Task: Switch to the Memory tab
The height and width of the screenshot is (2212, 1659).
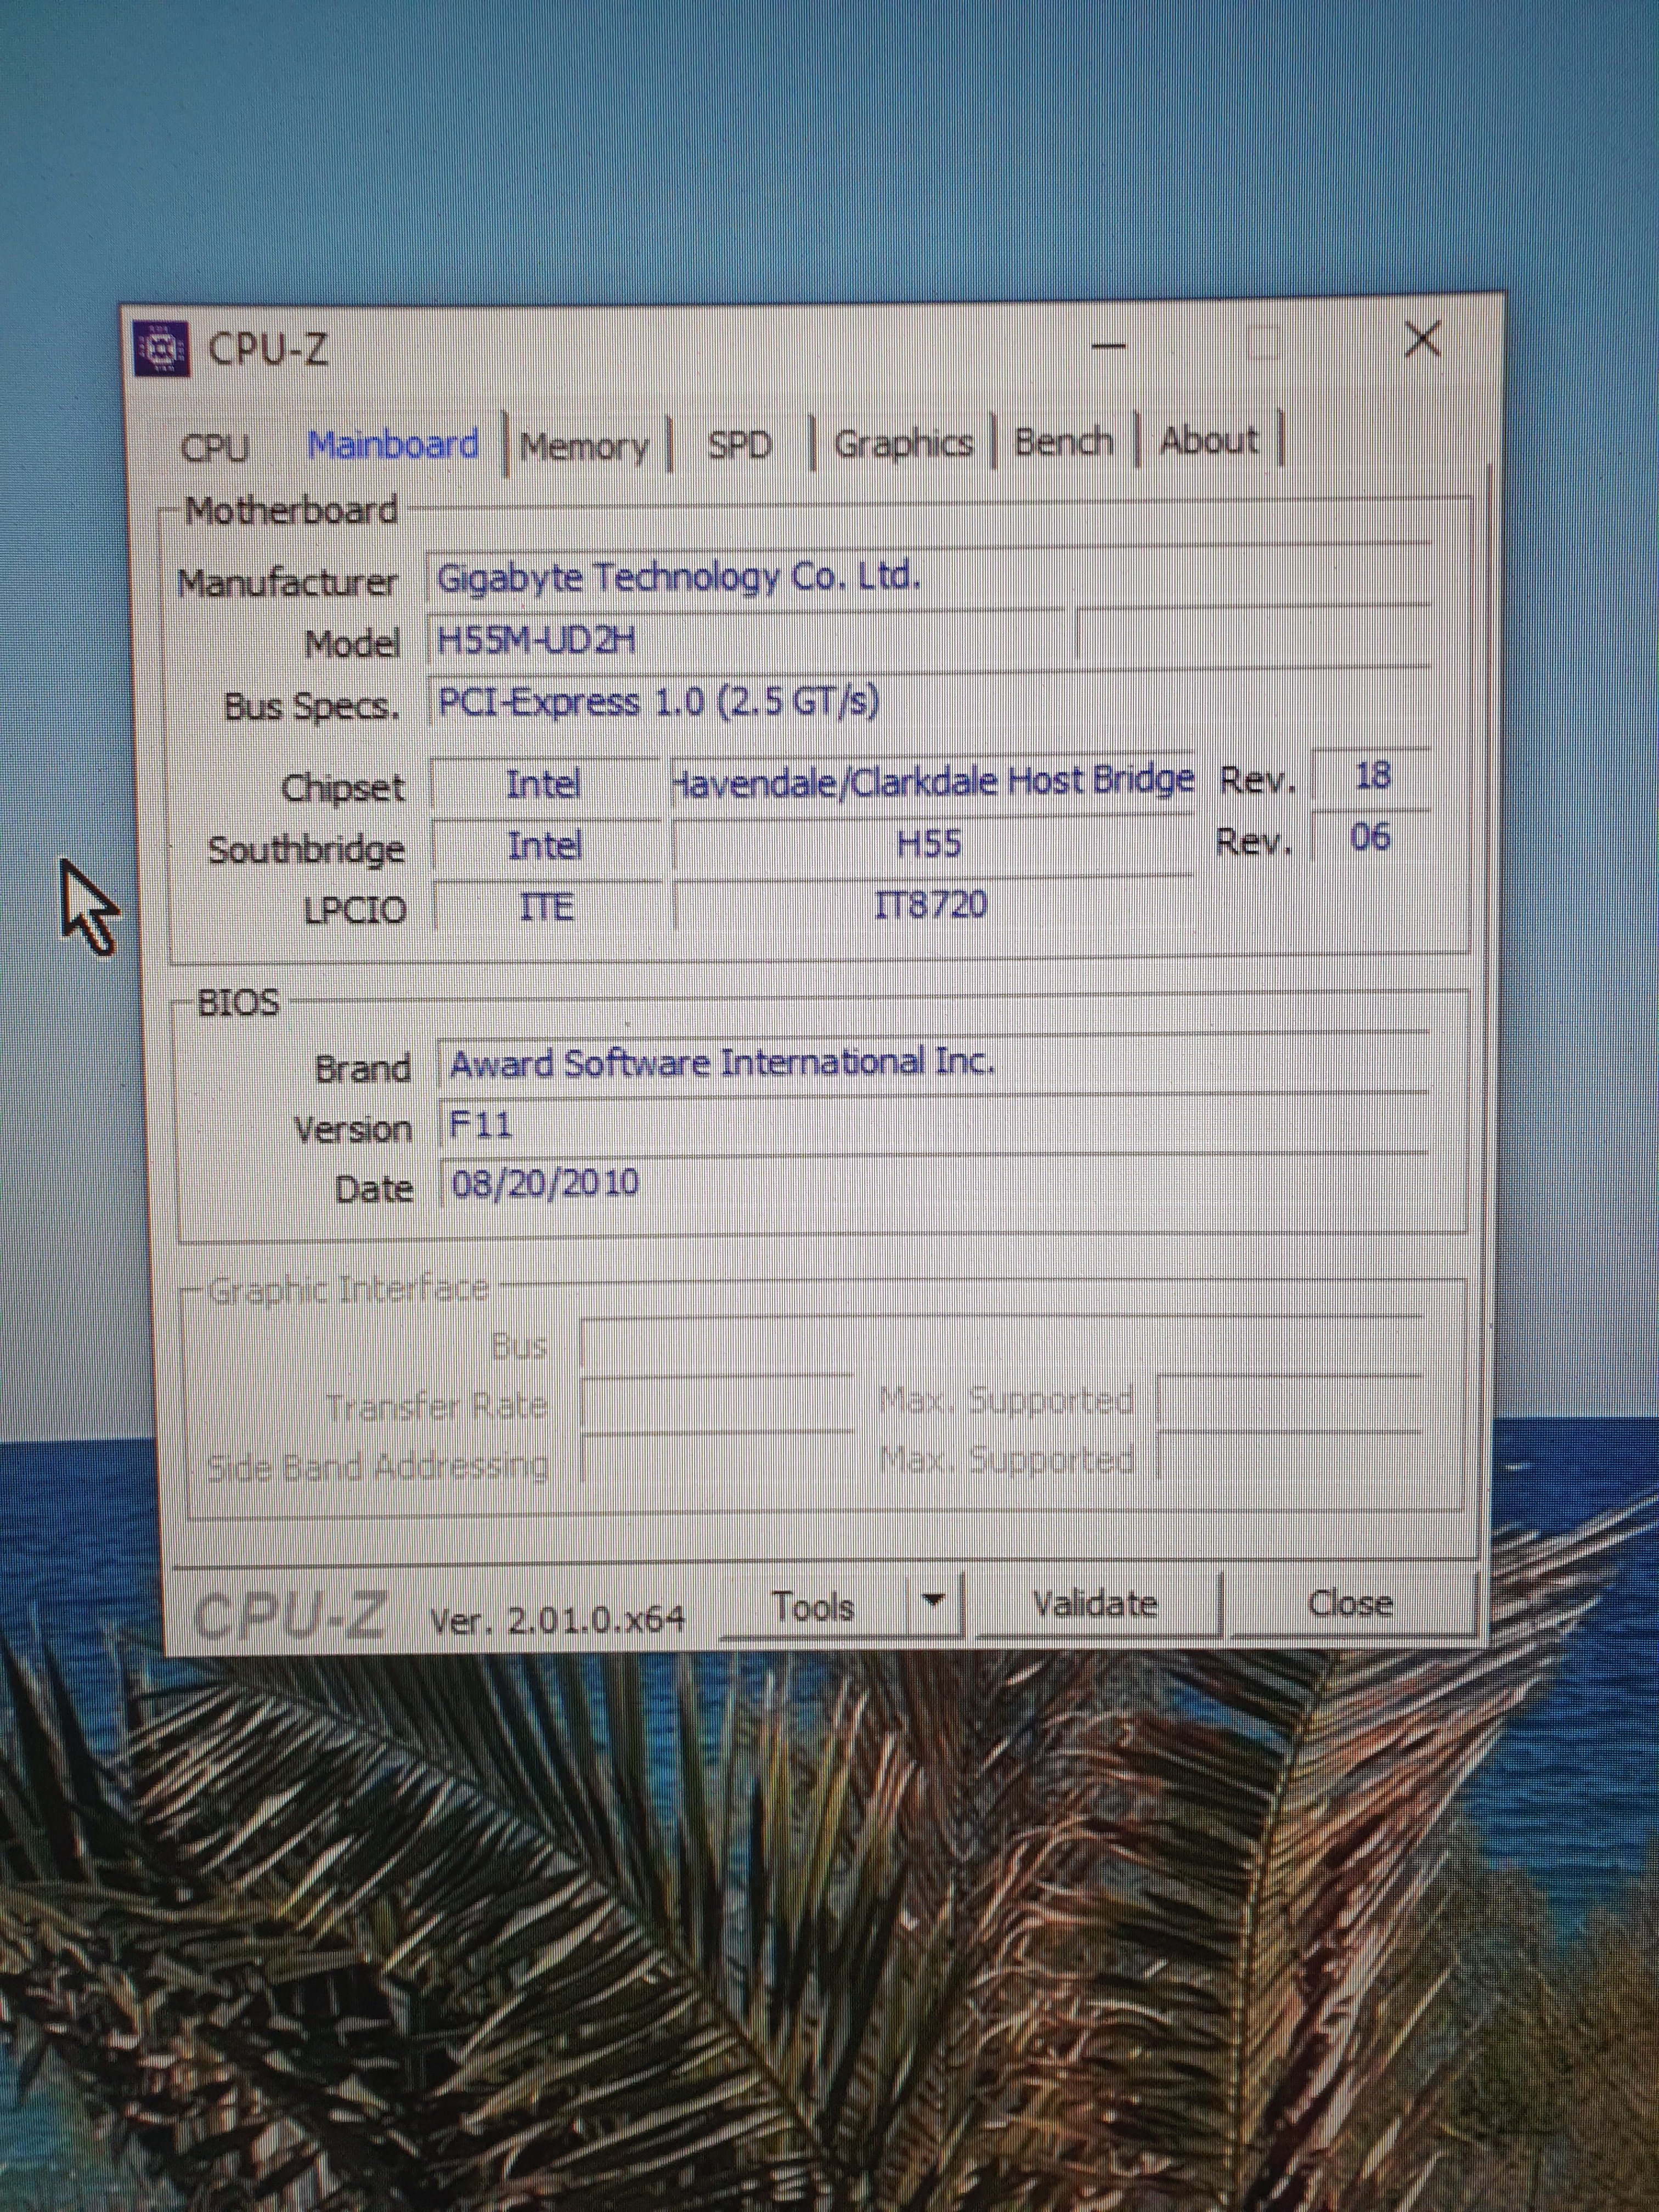Action: [585, 445]
